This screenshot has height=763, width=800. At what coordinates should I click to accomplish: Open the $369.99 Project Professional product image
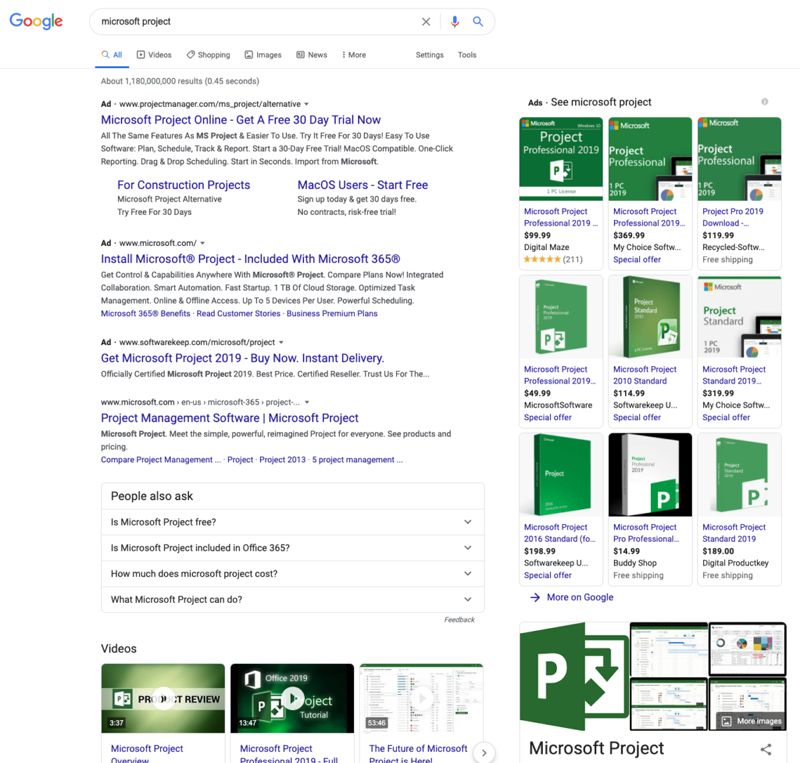(x=650, y=159)
